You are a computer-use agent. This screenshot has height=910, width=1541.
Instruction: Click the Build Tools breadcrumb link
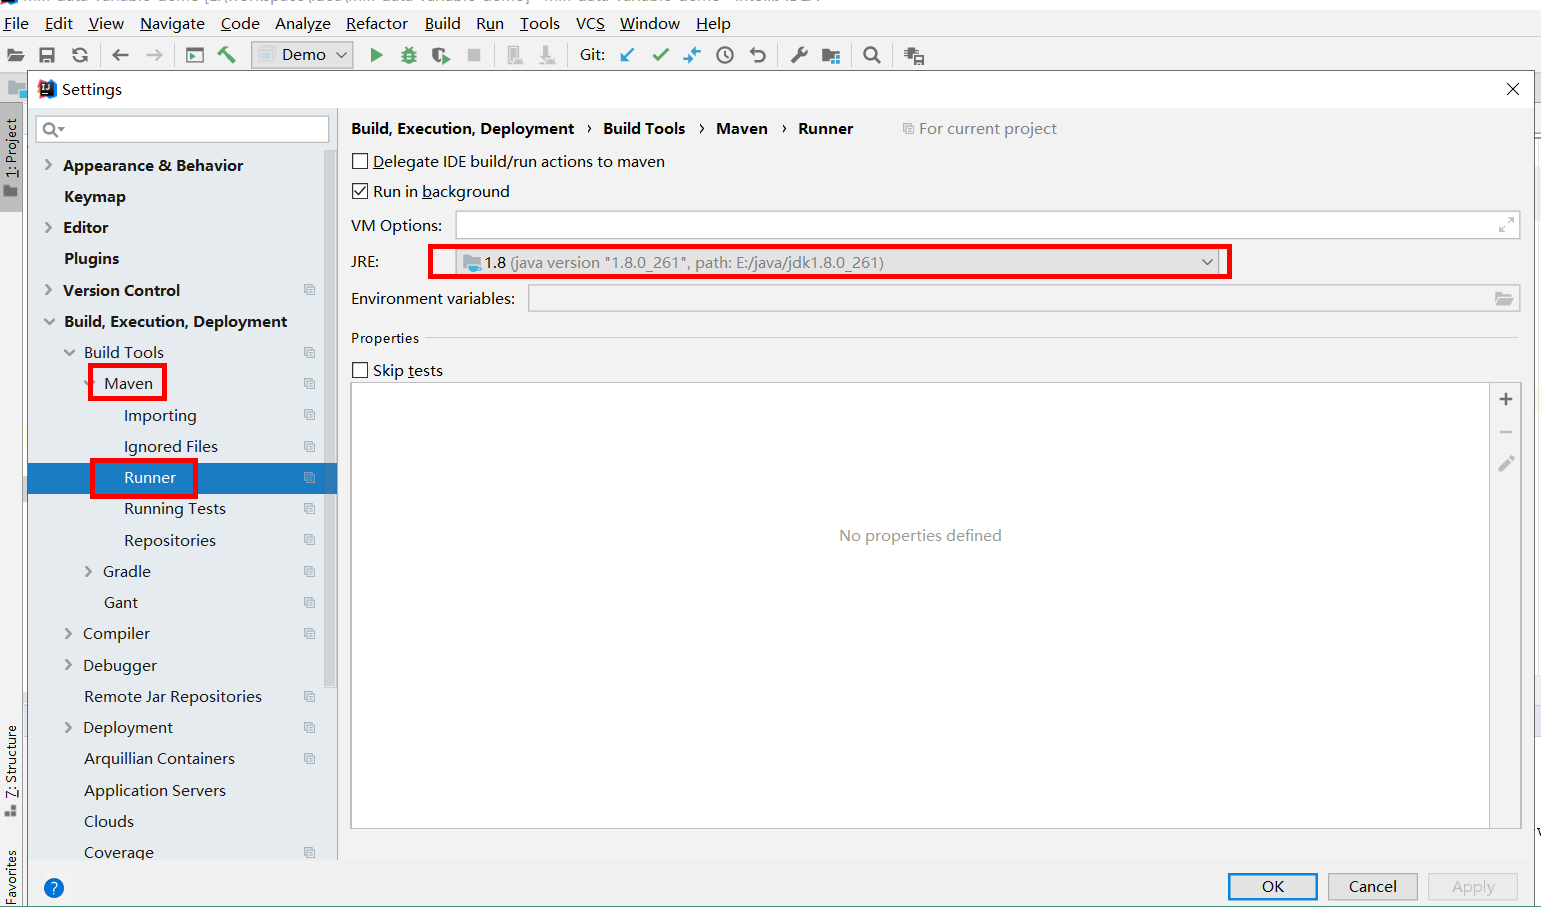tap(644, 128)
